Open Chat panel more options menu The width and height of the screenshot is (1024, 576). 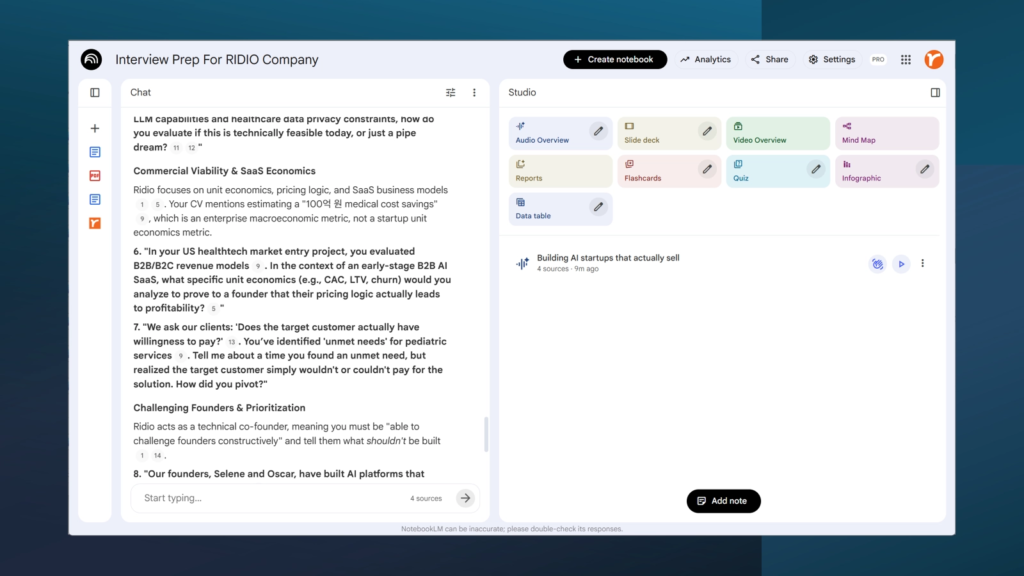coord(474,92)
